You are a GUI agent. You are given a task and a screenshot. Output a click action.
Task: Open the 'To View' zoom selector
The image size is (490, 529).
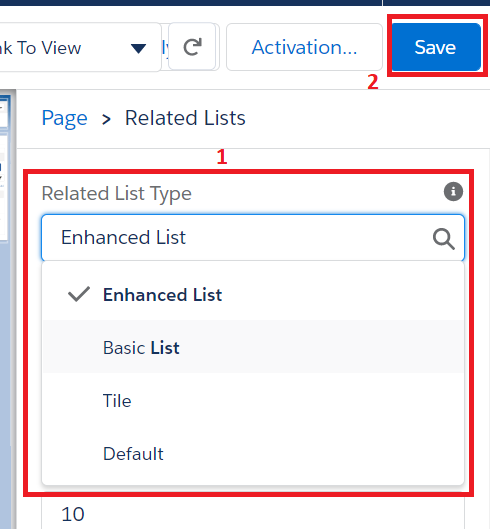[x=80, y=47]
